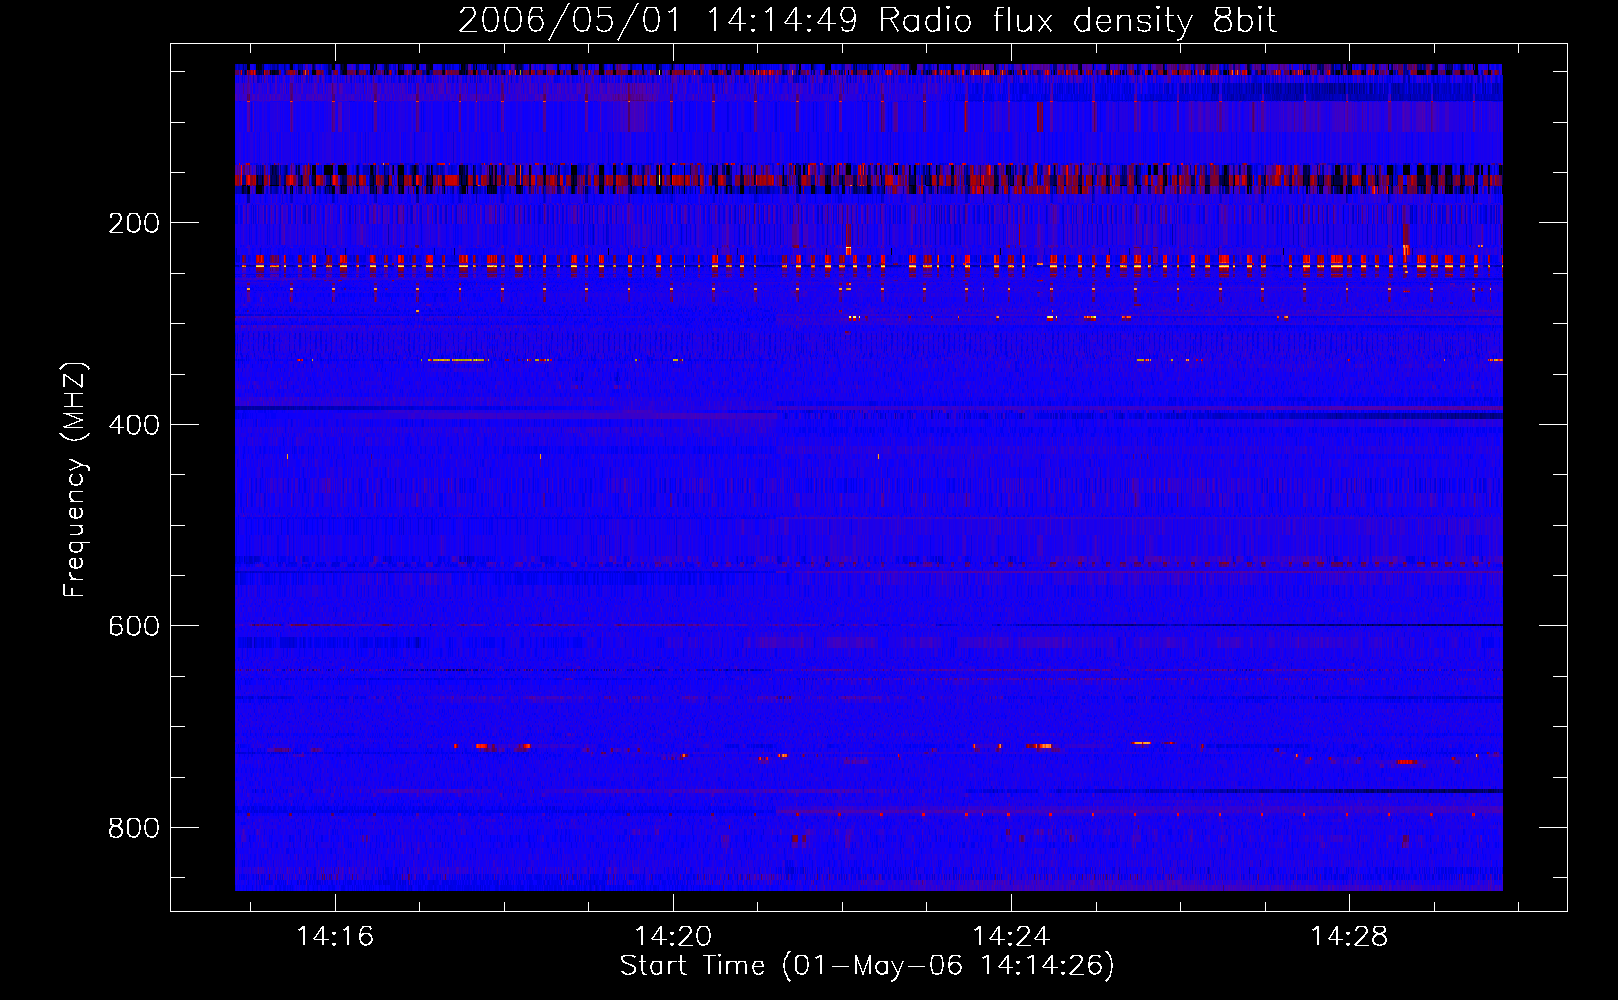The height and width of the screenshot is (1000, 1618).
Task: Click the '14:28' time tick label
Action: click(1349, 936)
